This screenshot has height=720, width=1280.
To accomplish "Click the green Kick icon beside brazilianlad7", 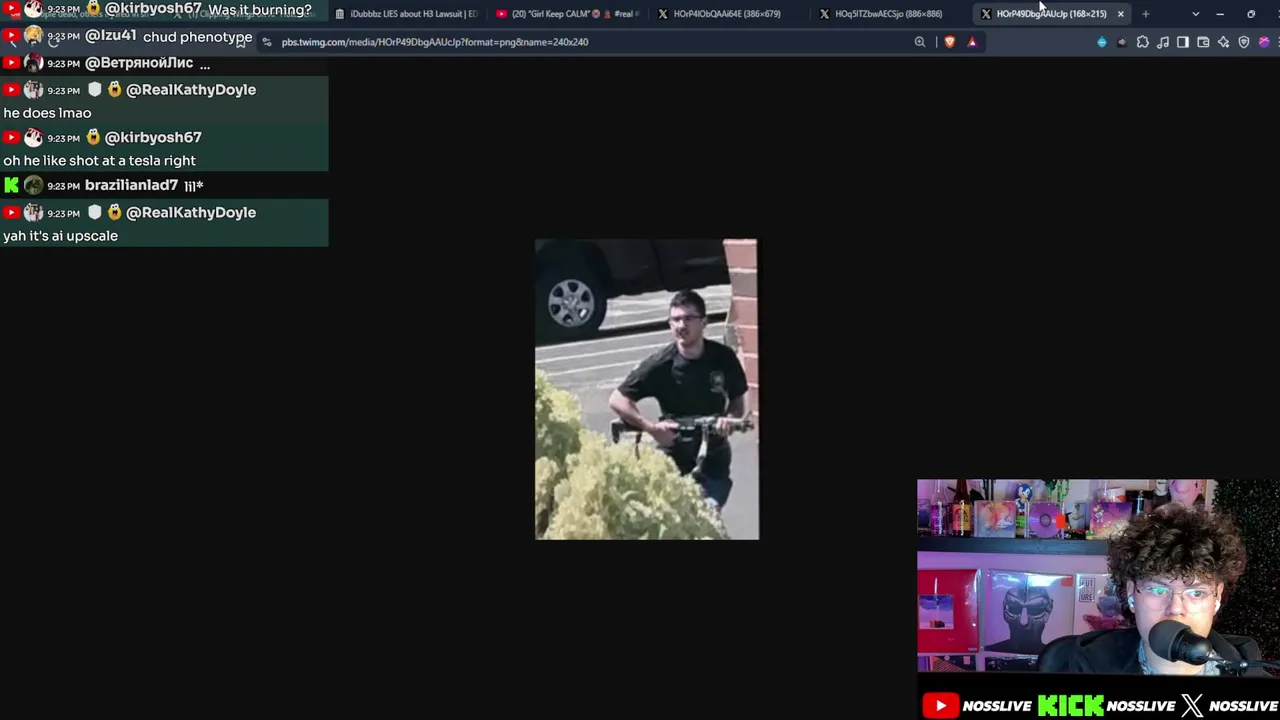I will 11,185.
